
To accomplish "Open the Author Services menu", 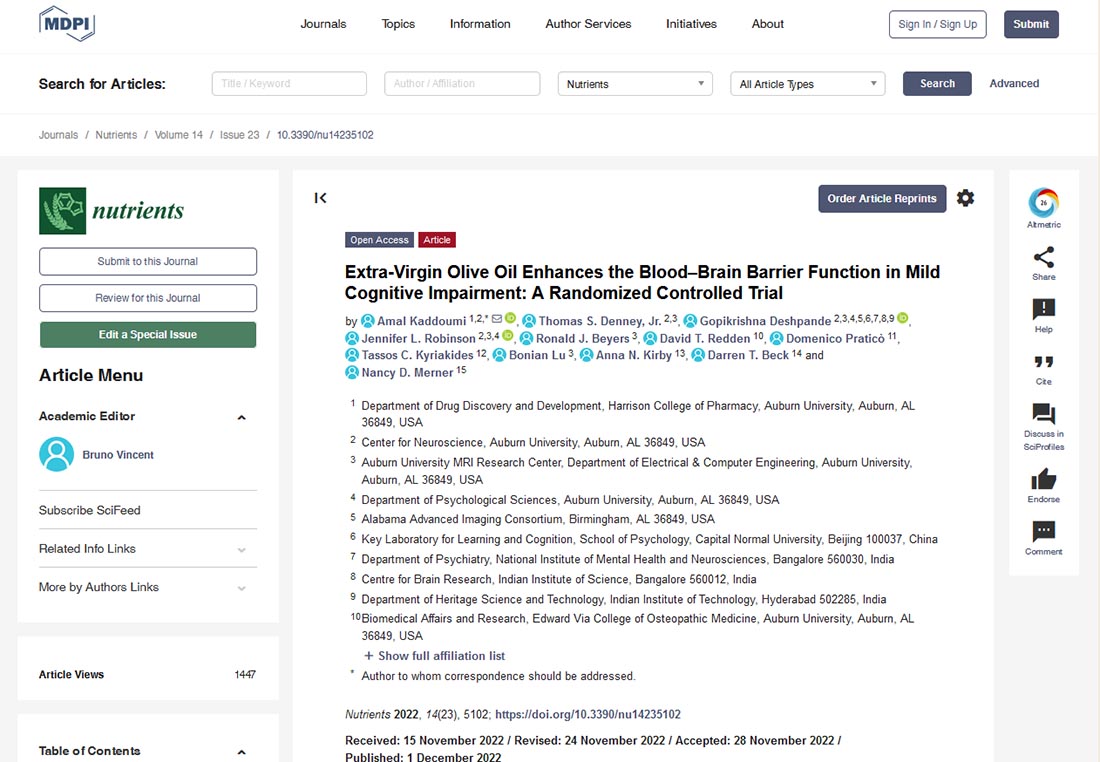I will tap(588, 24).
